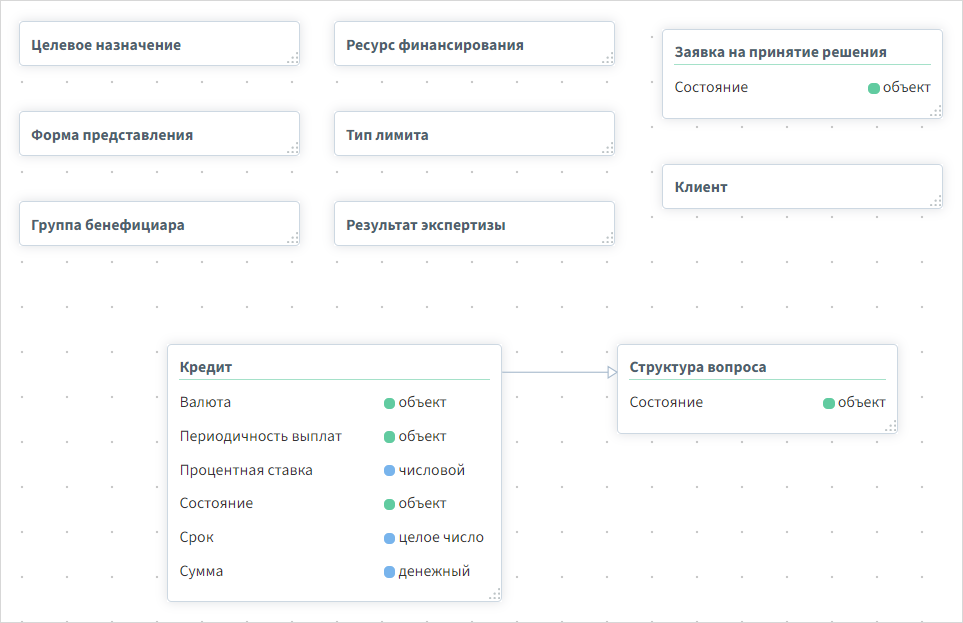Grab resize handle of Форма представления card

tap(293, 149)
